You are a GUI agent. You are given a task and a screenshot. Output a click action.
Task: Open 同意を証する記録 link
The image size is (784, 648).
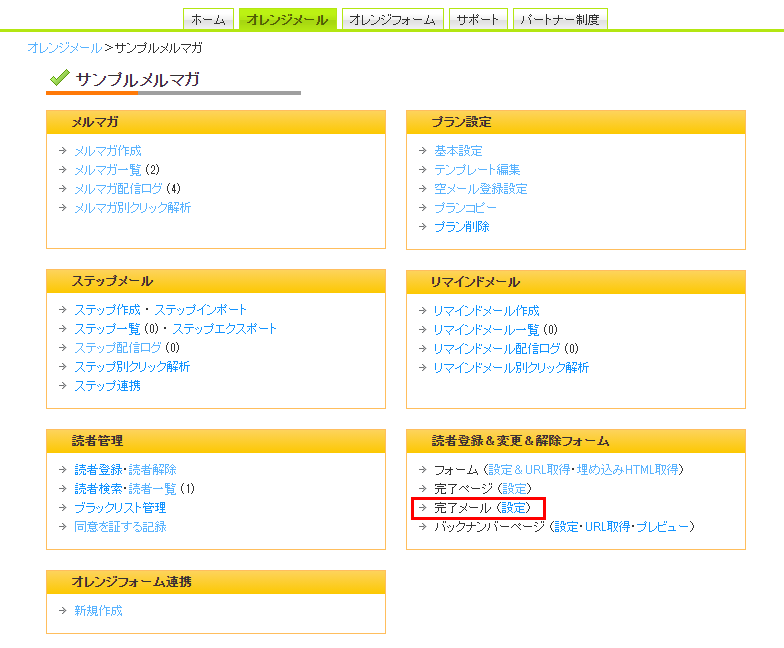120,527
